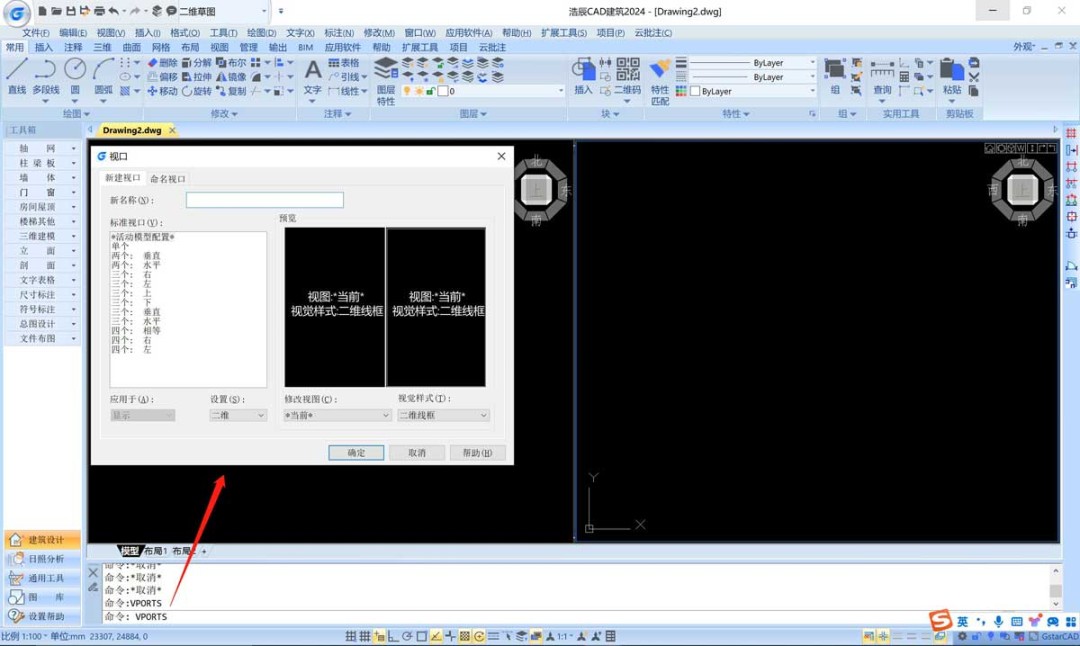Click the Text (文字) annotation tool
Image resolution: width=1080 pixels, height=646 pixels.
pos(313,74)
